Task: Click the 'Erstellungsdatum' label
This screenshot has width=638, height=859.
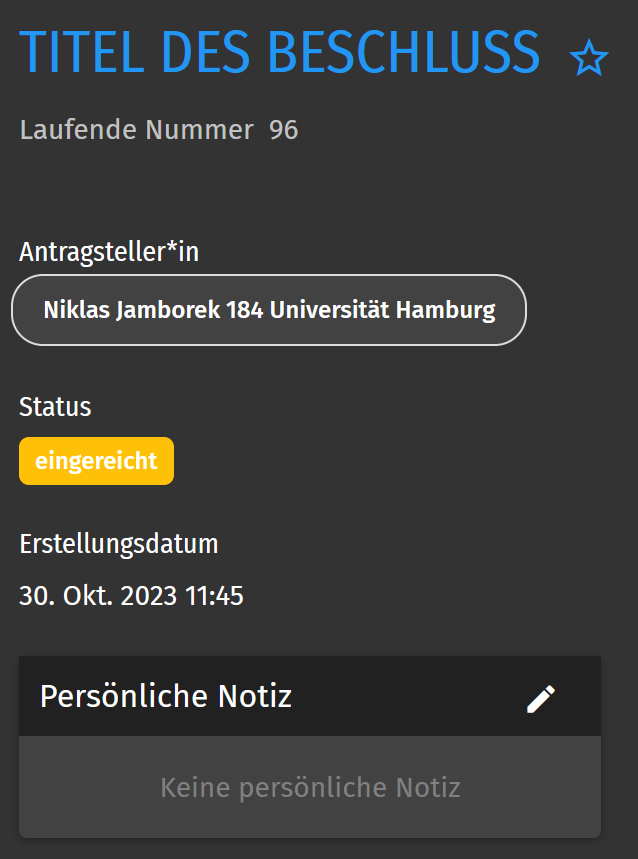Action: click(x=119, y=545)
